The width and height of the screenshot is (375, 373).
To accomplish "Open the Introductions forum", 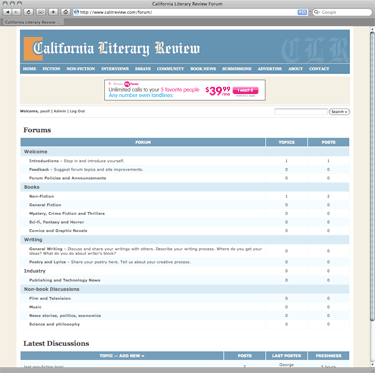I will coord(44,161).
